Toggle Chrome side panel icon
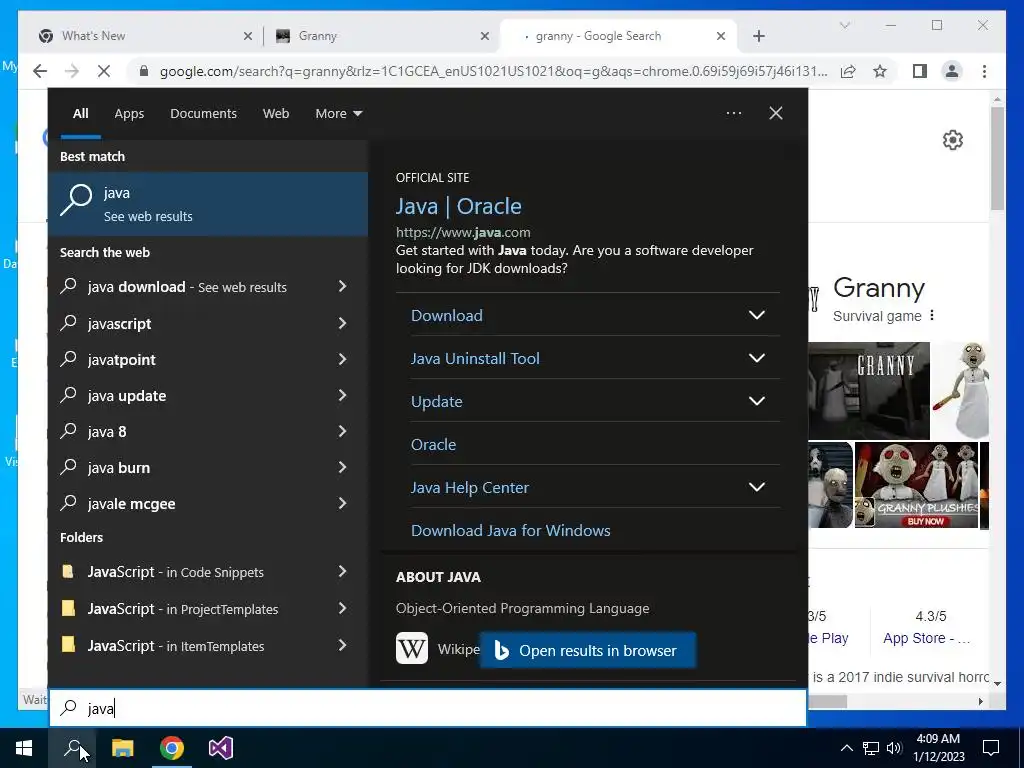1024x768 pixels. click(920, 71)
